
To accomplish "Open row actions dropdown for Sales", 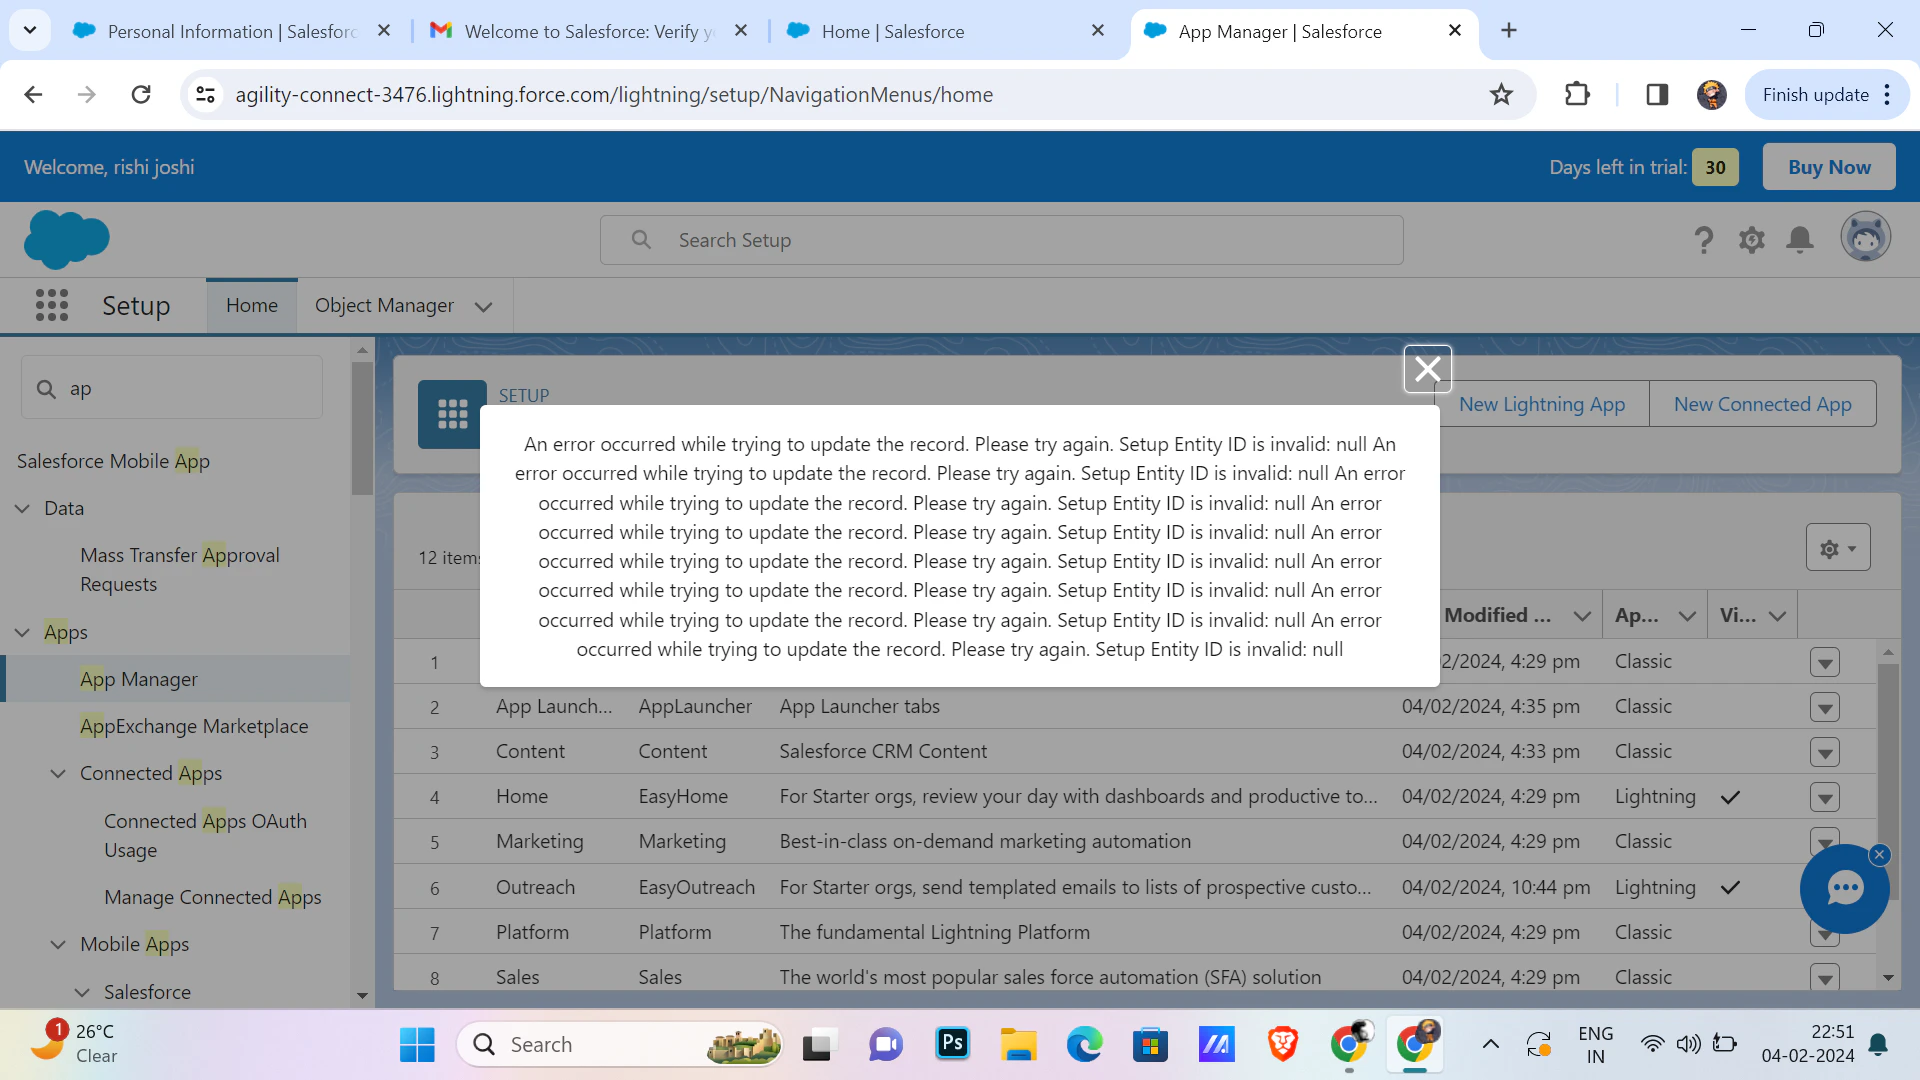I will point(1825,978).
